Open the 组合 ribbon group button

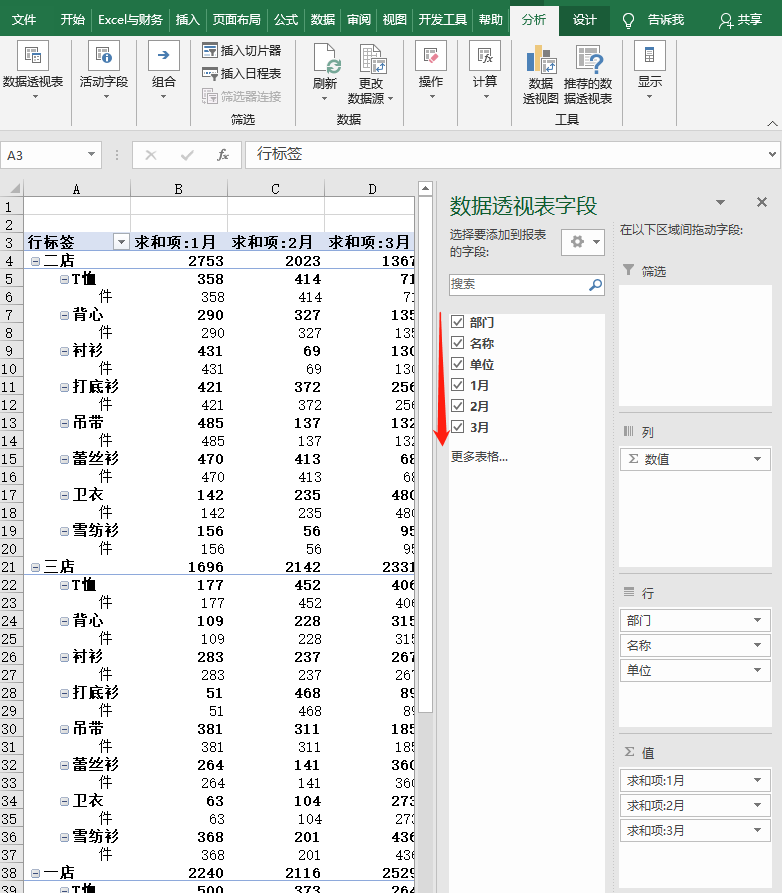tap(163, 71)
